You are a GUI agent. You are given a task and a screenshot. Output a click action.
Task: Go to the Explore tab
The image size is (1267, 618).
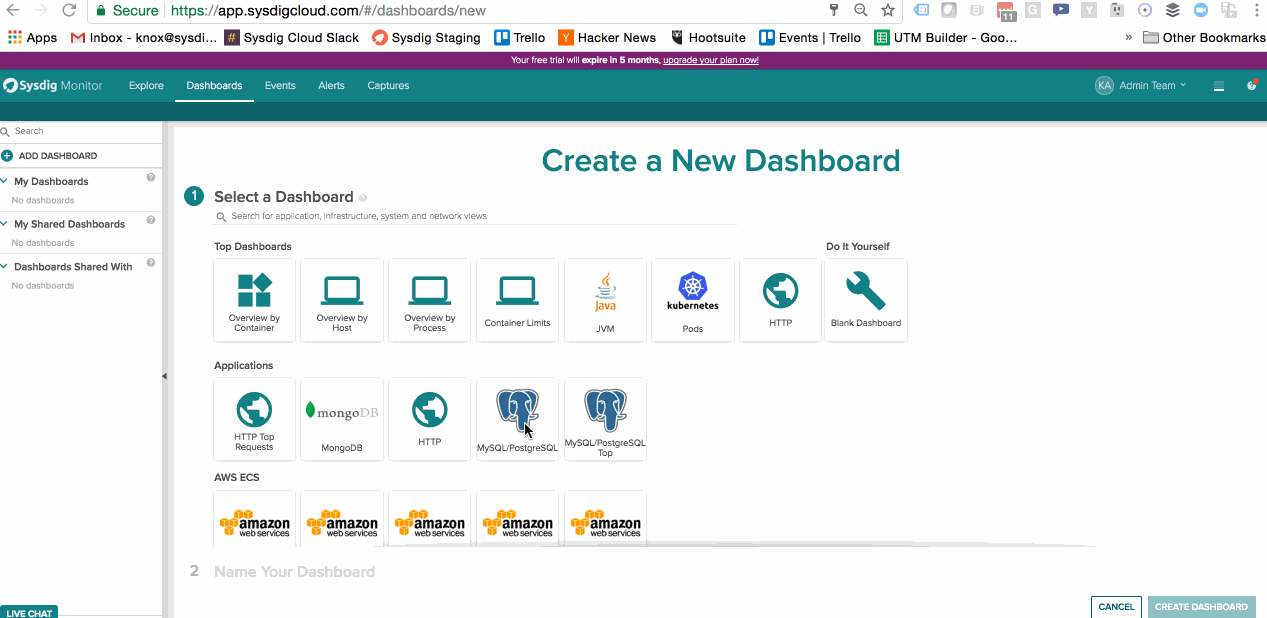click(146, 85)
